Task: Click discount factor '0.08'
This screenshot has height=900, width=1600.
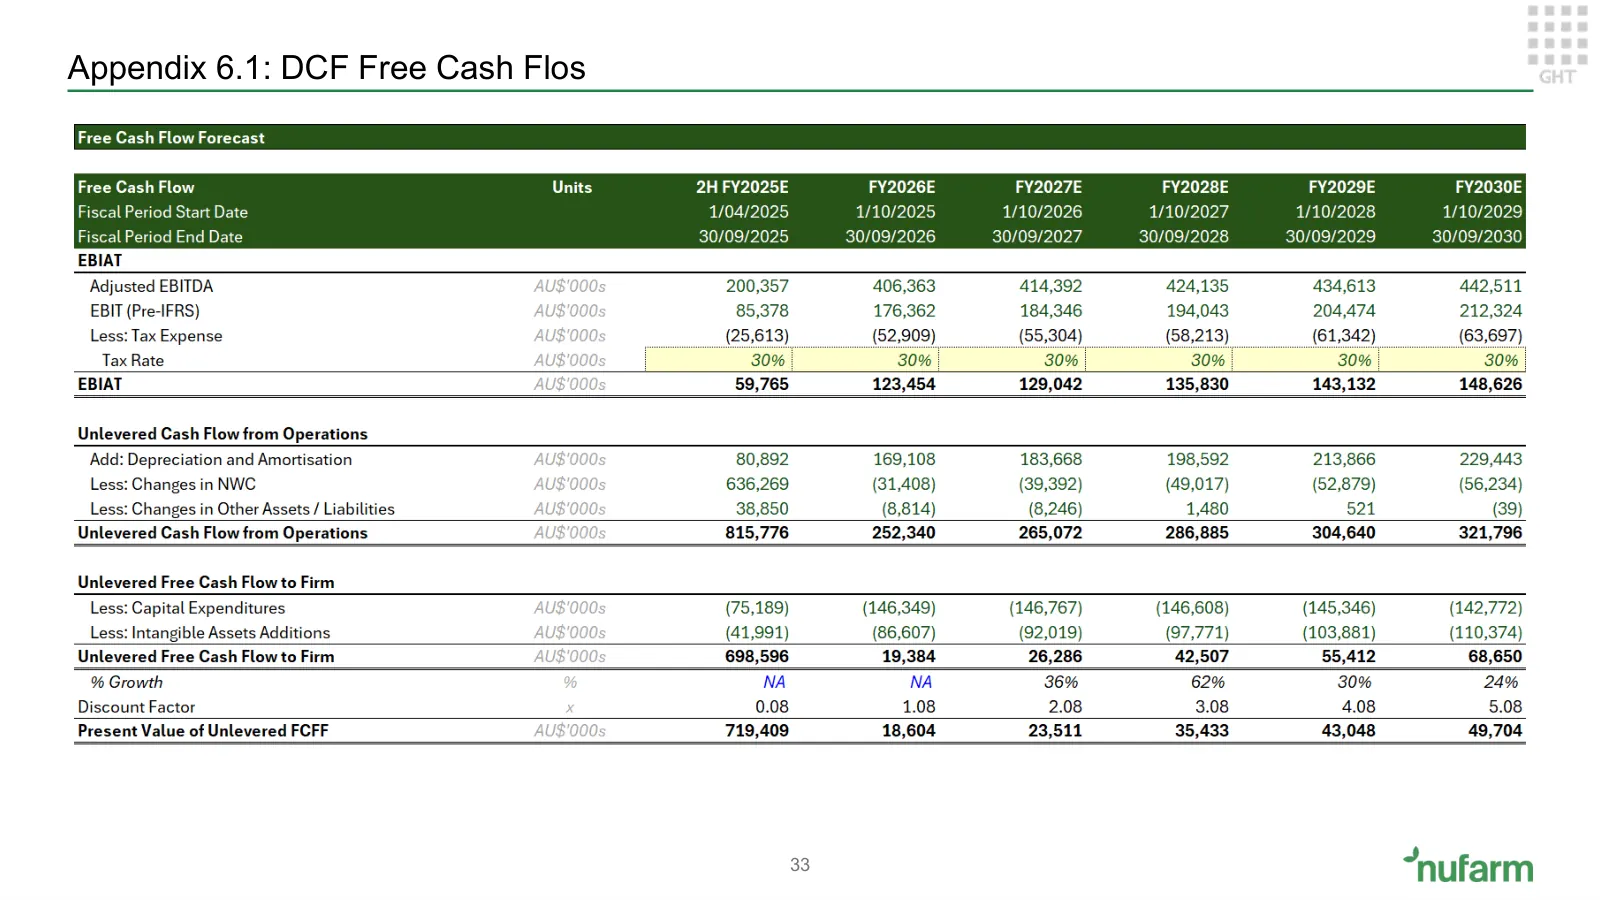Action: coord(772,707)
